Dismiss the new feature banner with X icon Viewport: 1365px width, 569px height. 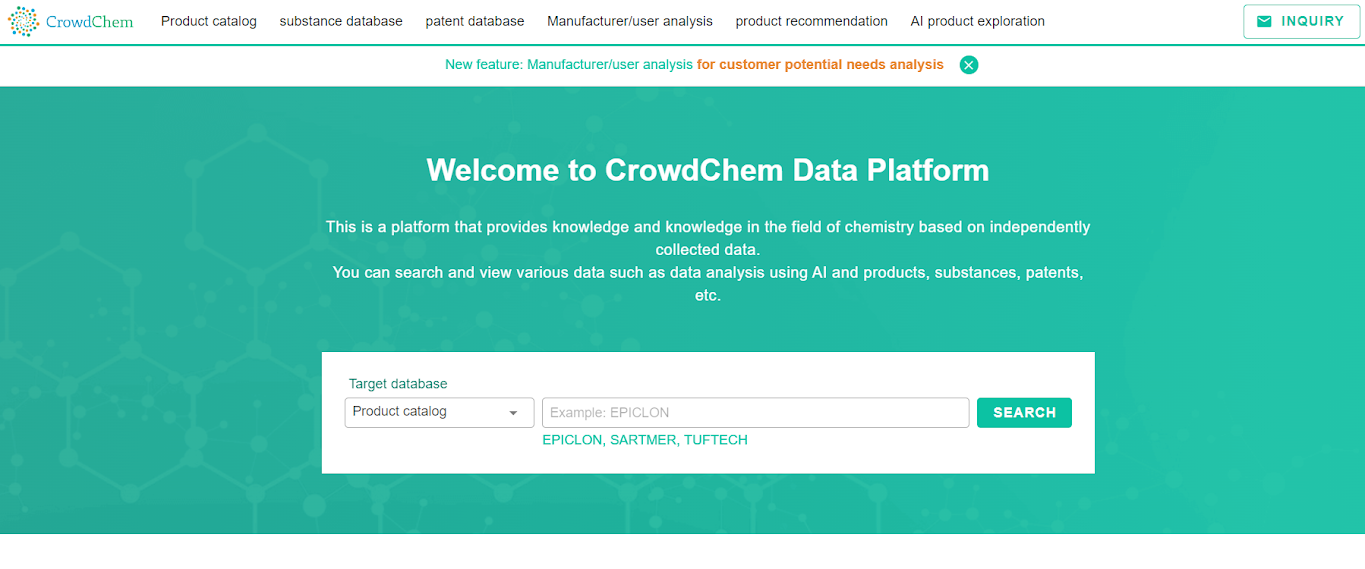tap(968, 65)
